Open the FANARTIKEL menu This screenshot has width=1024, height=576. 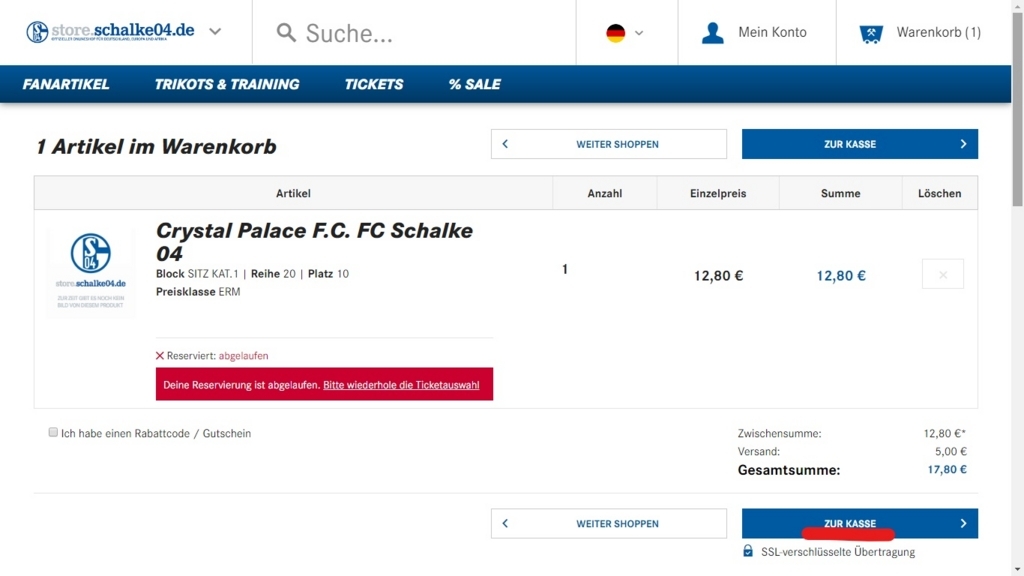(66, 84)
